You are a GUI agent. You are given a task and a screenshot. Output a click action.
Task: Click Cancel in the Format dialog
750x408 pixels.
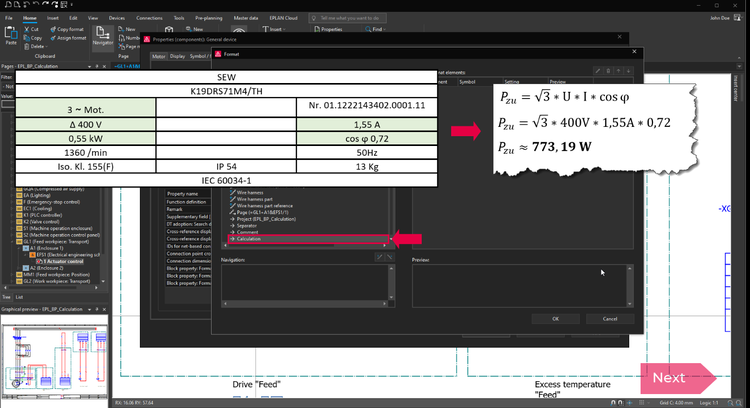609,318
